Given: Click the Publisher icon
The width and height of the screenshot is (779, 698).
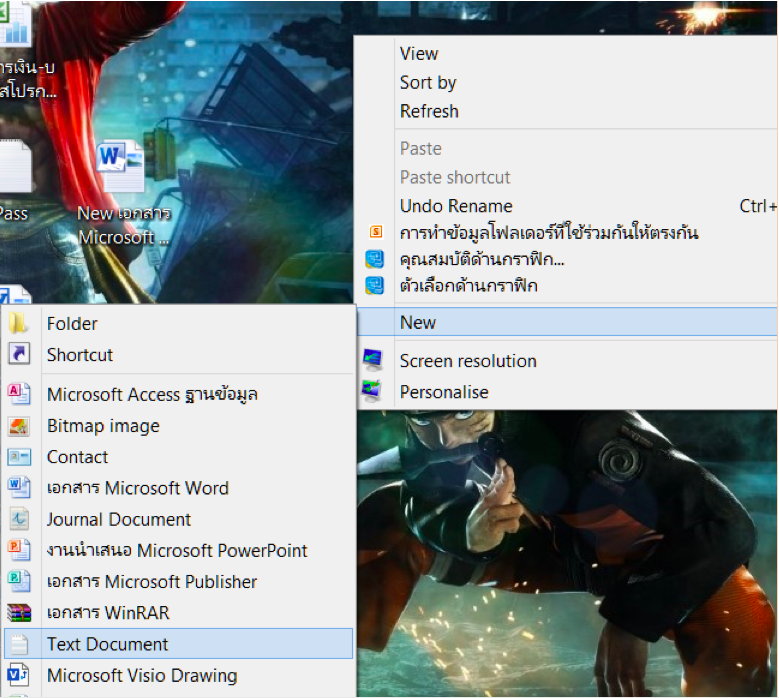Looking at the screenshot, I should point(19,581).
